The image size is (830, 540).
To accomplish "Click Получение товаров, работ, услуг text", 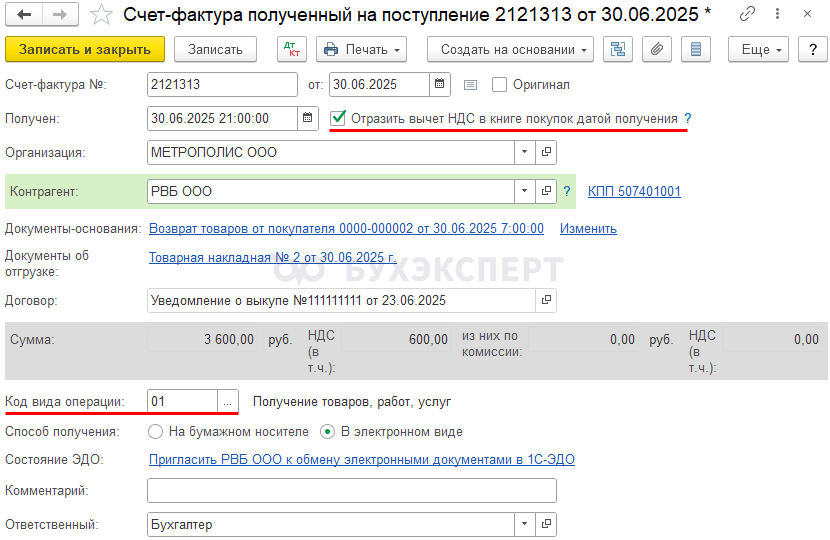I will coord(352,402).
